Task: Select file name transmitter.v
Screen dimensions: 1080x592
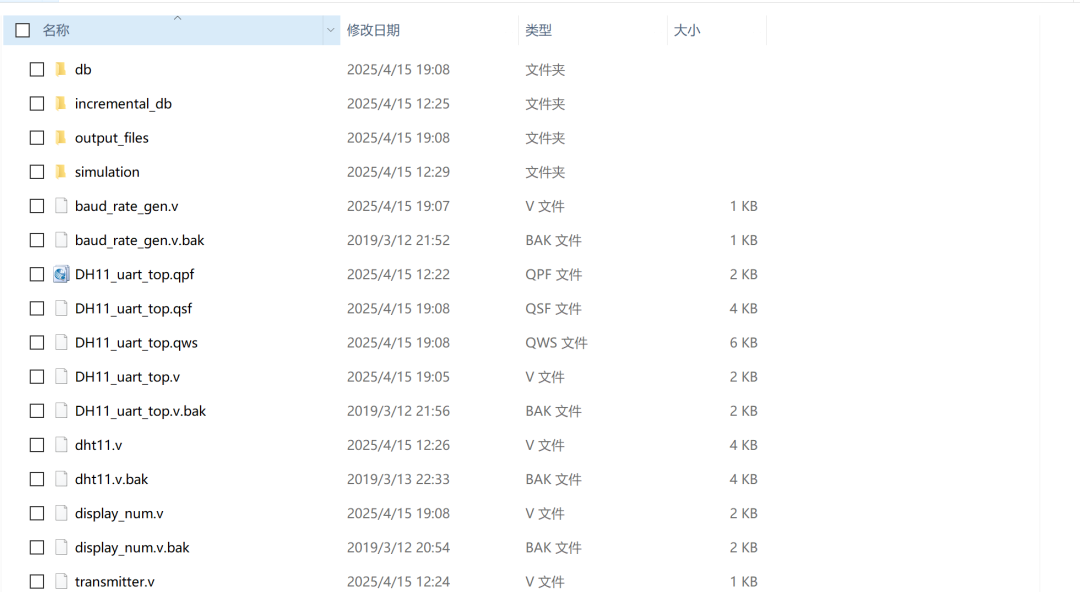Action: (114, 582)
